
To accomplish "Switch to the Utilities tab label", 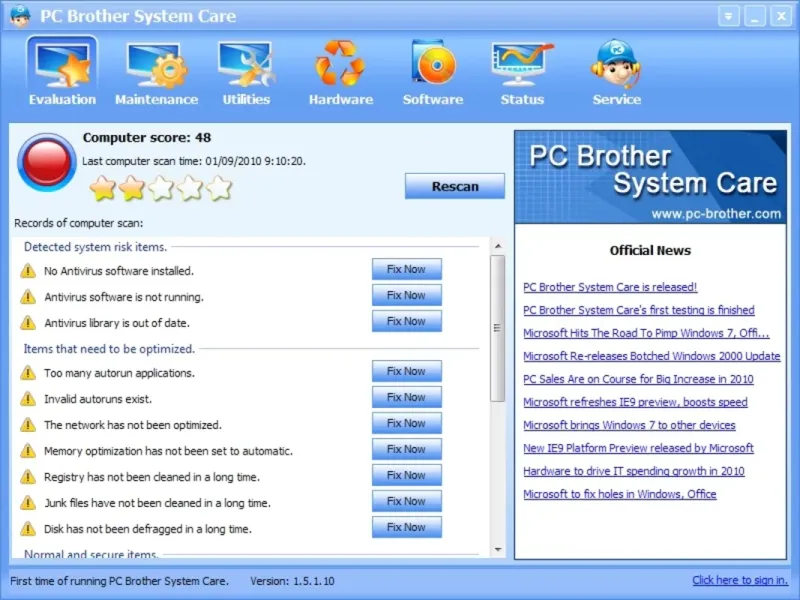I will (246, 99).
